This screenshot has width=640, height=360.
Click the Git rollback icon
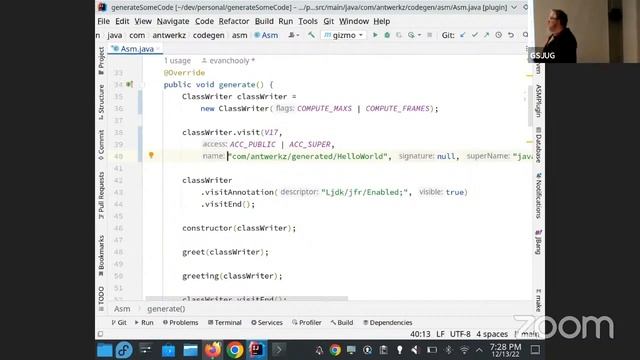[x=511, y=35]
